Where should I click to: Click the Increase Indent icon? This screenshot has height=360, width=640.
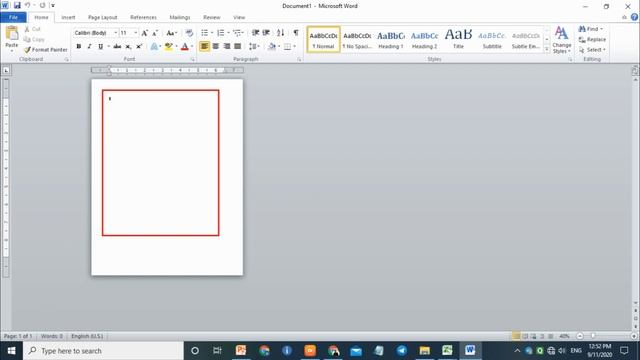[266, 33]
